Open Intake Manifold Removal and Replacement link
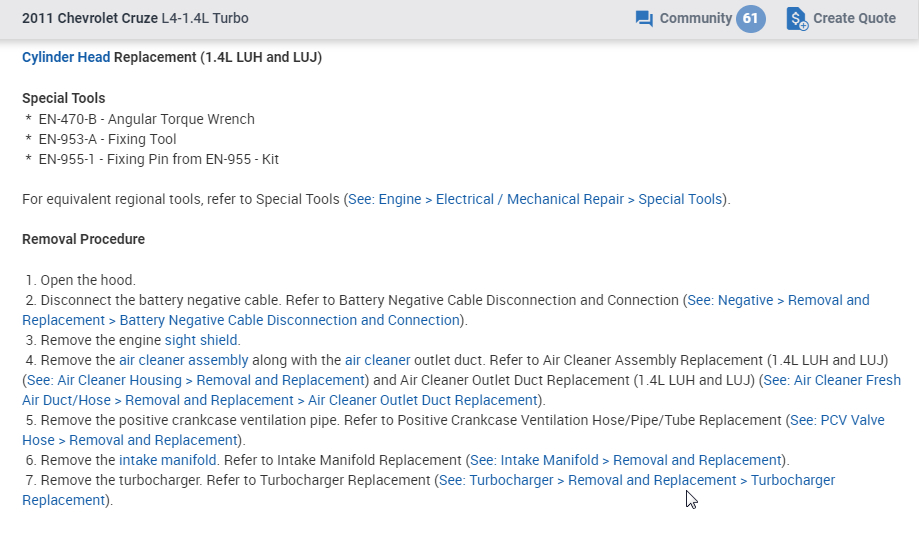Image resolution: width=919 pixels, height=545 pixels. [x=626, y=460]
